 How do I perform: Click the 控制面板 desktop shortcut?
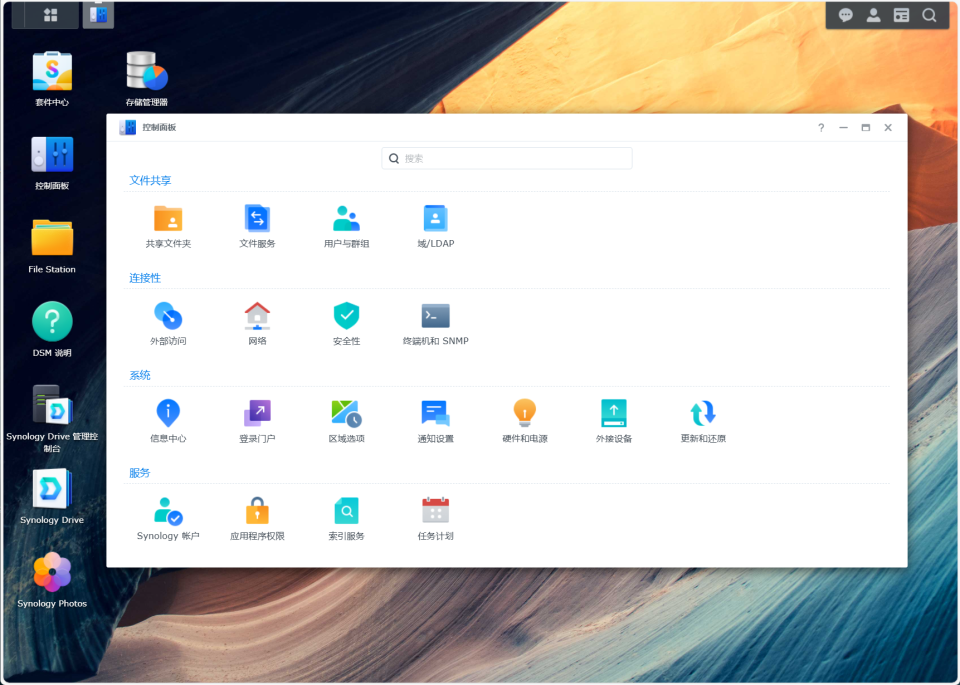[52, 162]
